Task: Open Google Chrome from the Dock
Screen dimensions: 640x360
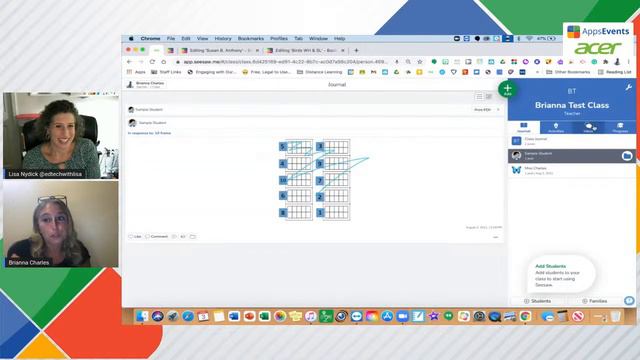Action: 525,316
